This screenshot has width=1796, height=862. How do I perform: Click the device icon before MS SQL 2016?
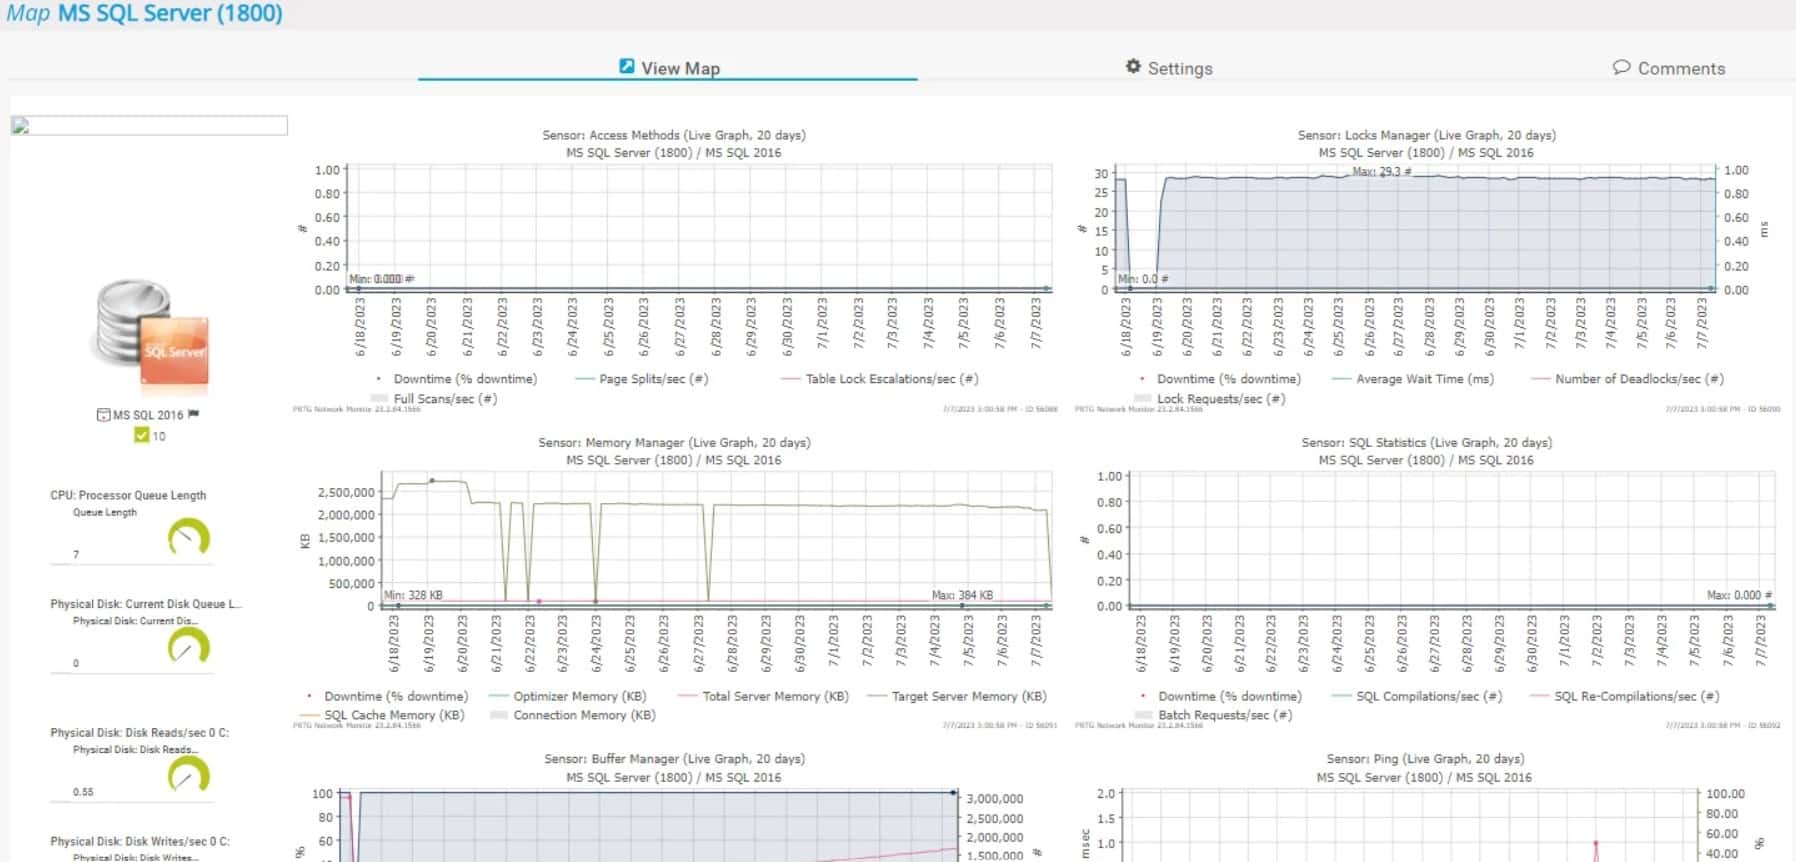[x=103, y=415]
